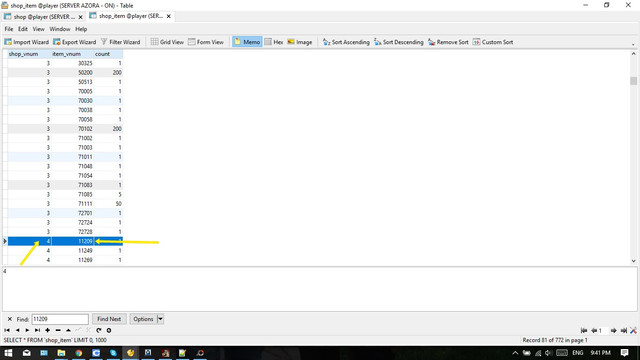Open the Import Wizard
Image resolution: width=640 pixels, height=360 pixels.
[x=27, y=42]
